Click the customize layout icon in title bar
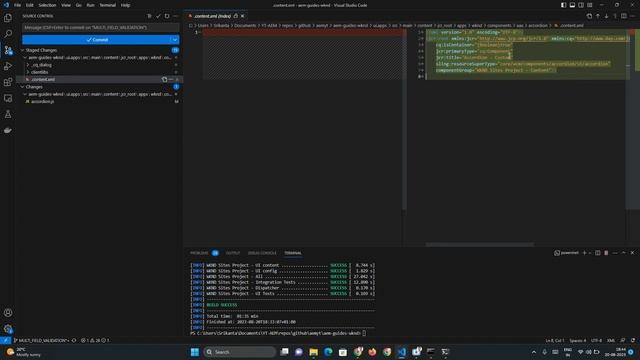Viewport: 640px width, 360px height. 590,5
